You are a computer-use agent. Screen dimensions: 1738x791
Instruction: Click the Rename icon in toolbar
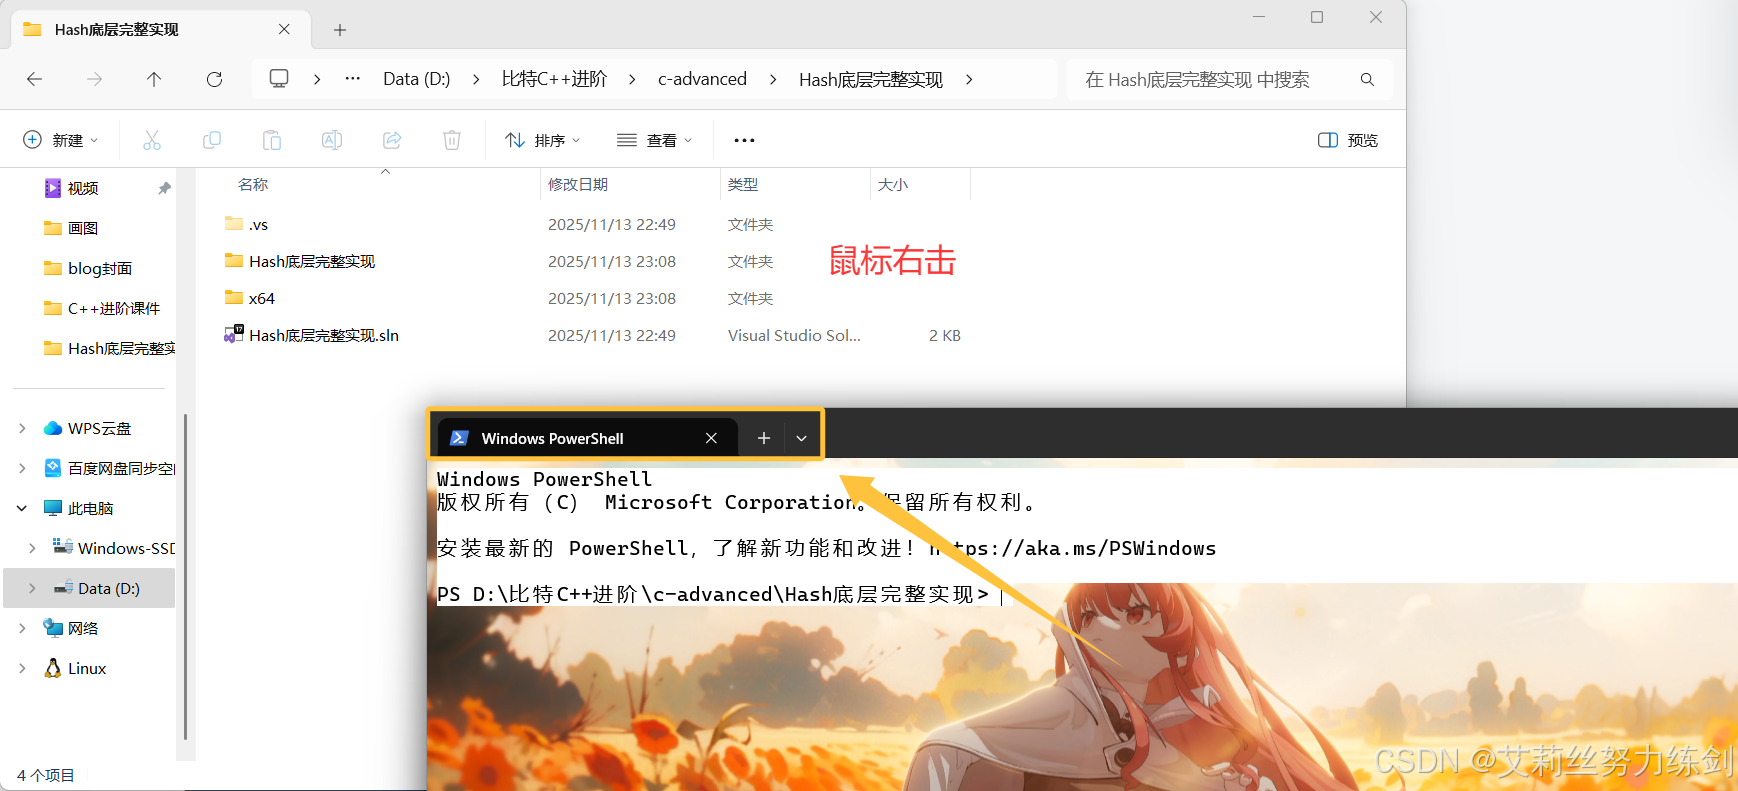coord(332,140)
